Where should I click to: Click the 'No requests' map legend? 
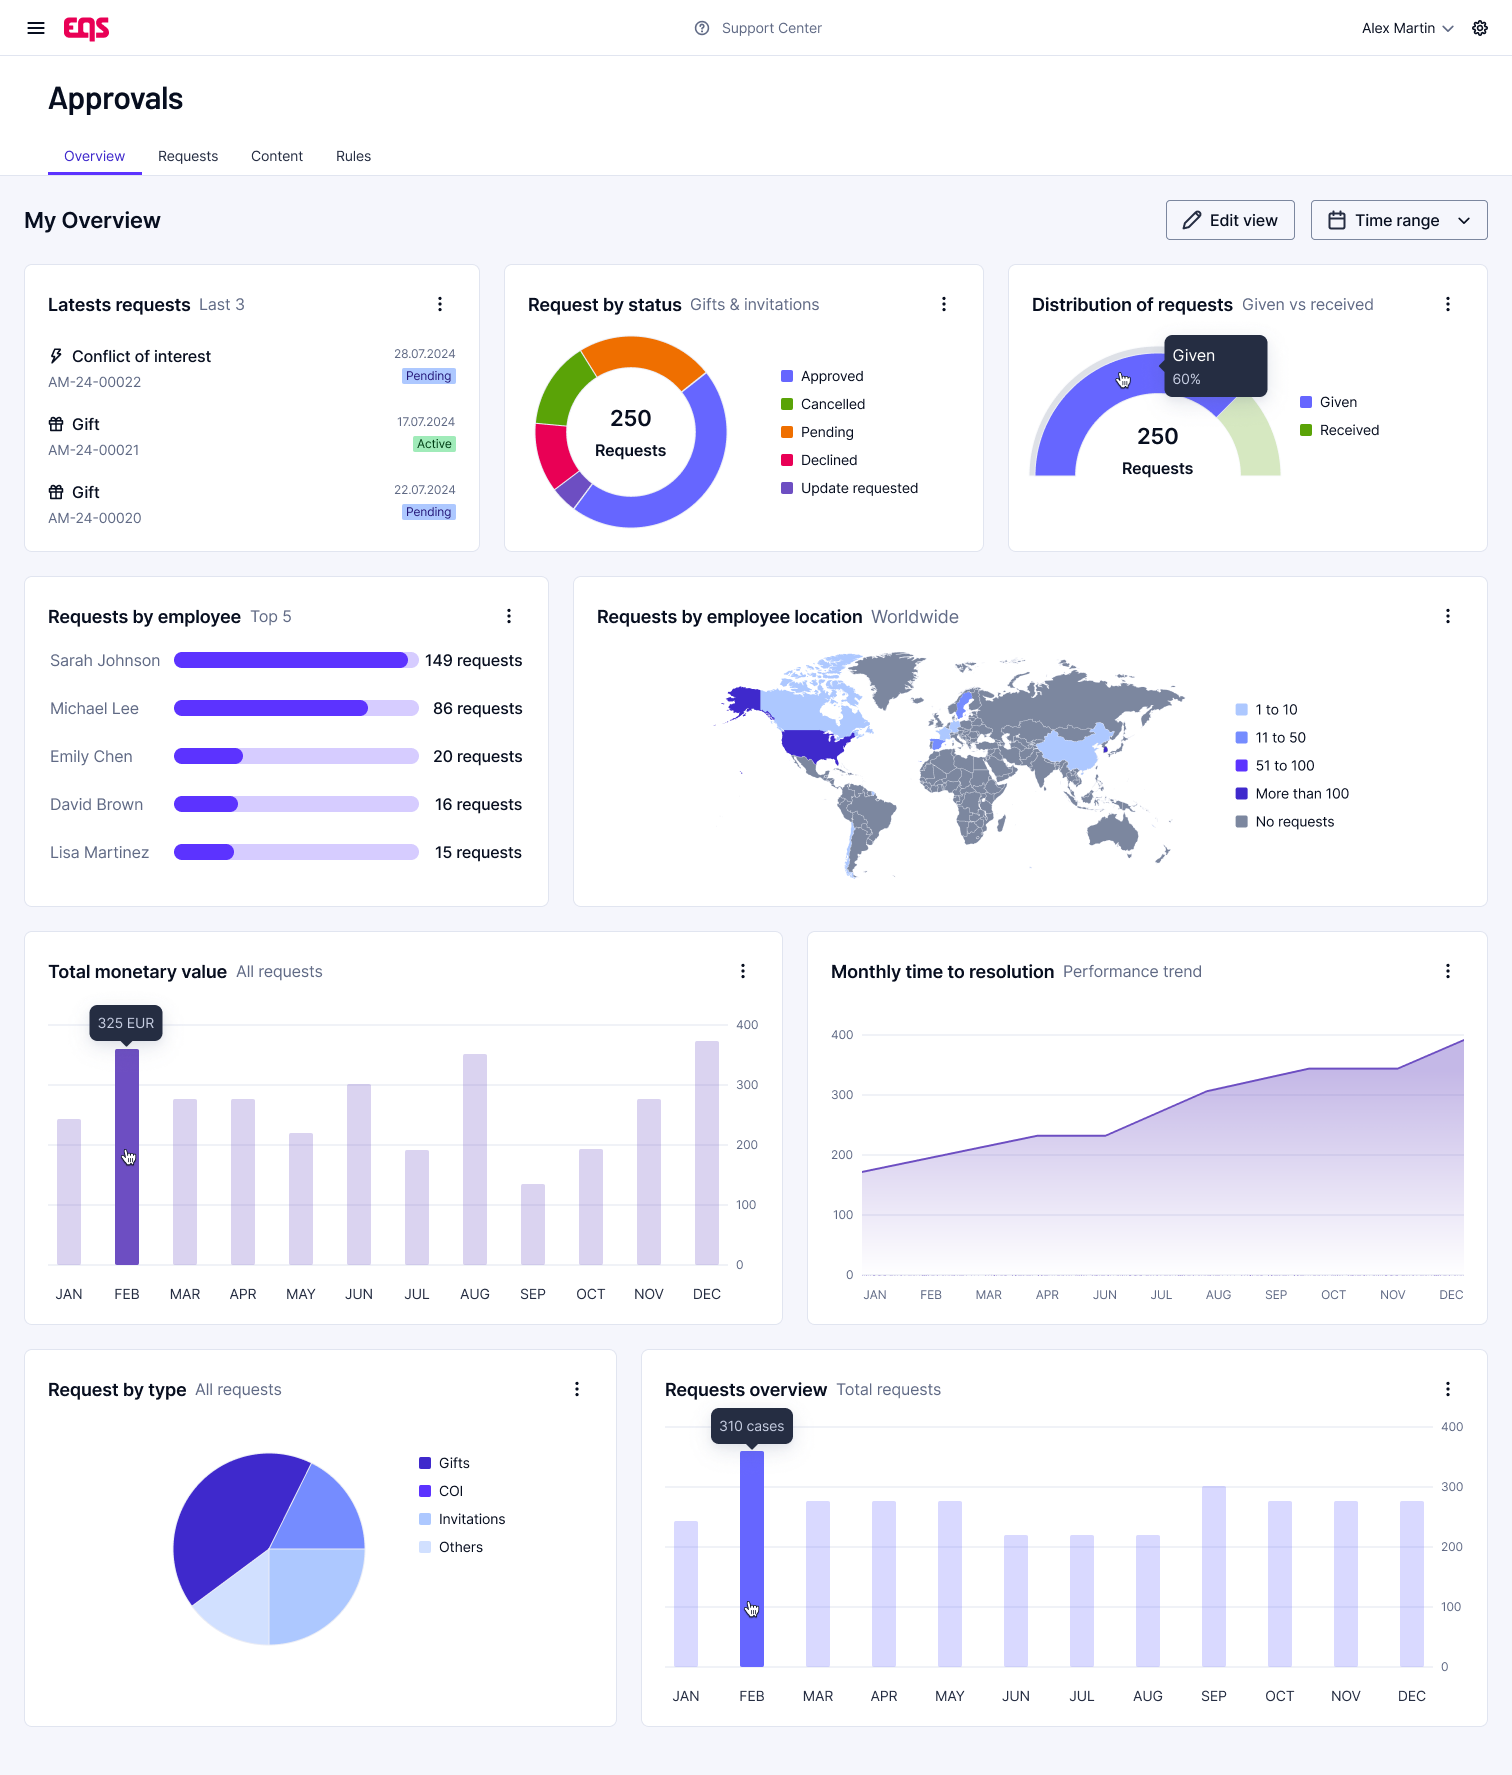tap(1285, 821)
